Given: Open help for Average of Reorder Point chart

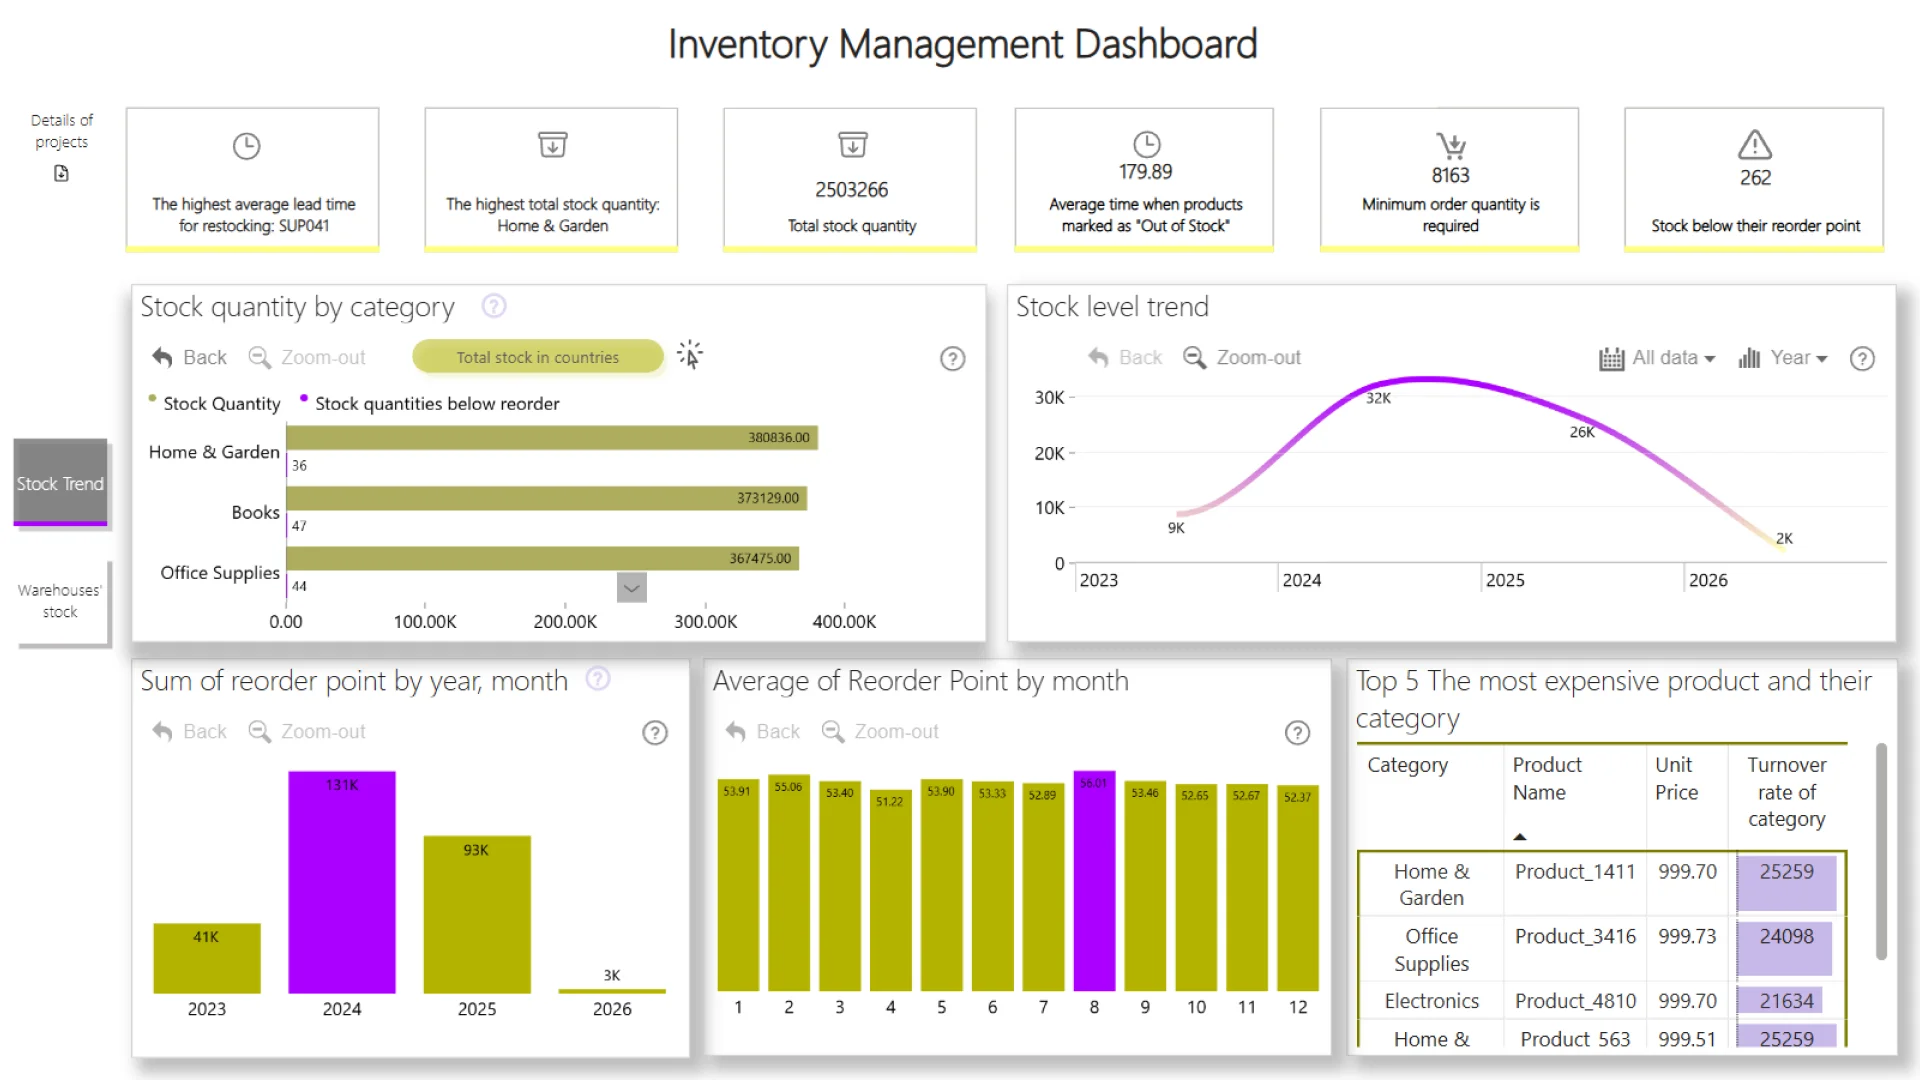Looking at the screenshot, I should [1296, 733].
